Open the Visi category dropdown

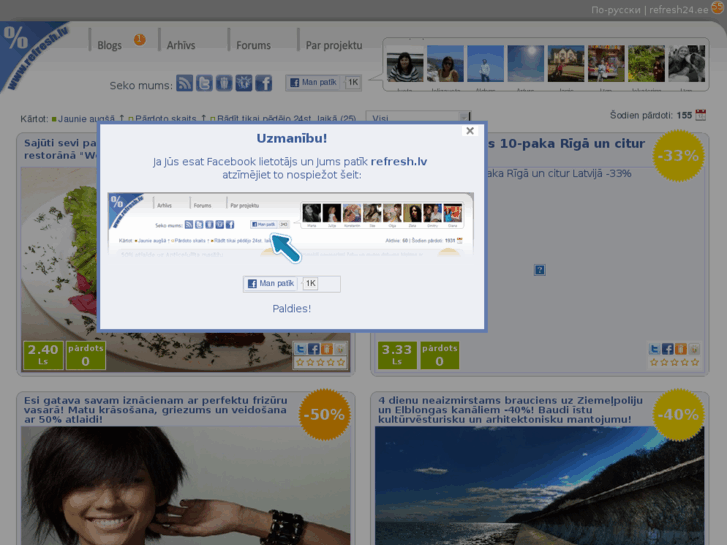click(x=418, y=117)
